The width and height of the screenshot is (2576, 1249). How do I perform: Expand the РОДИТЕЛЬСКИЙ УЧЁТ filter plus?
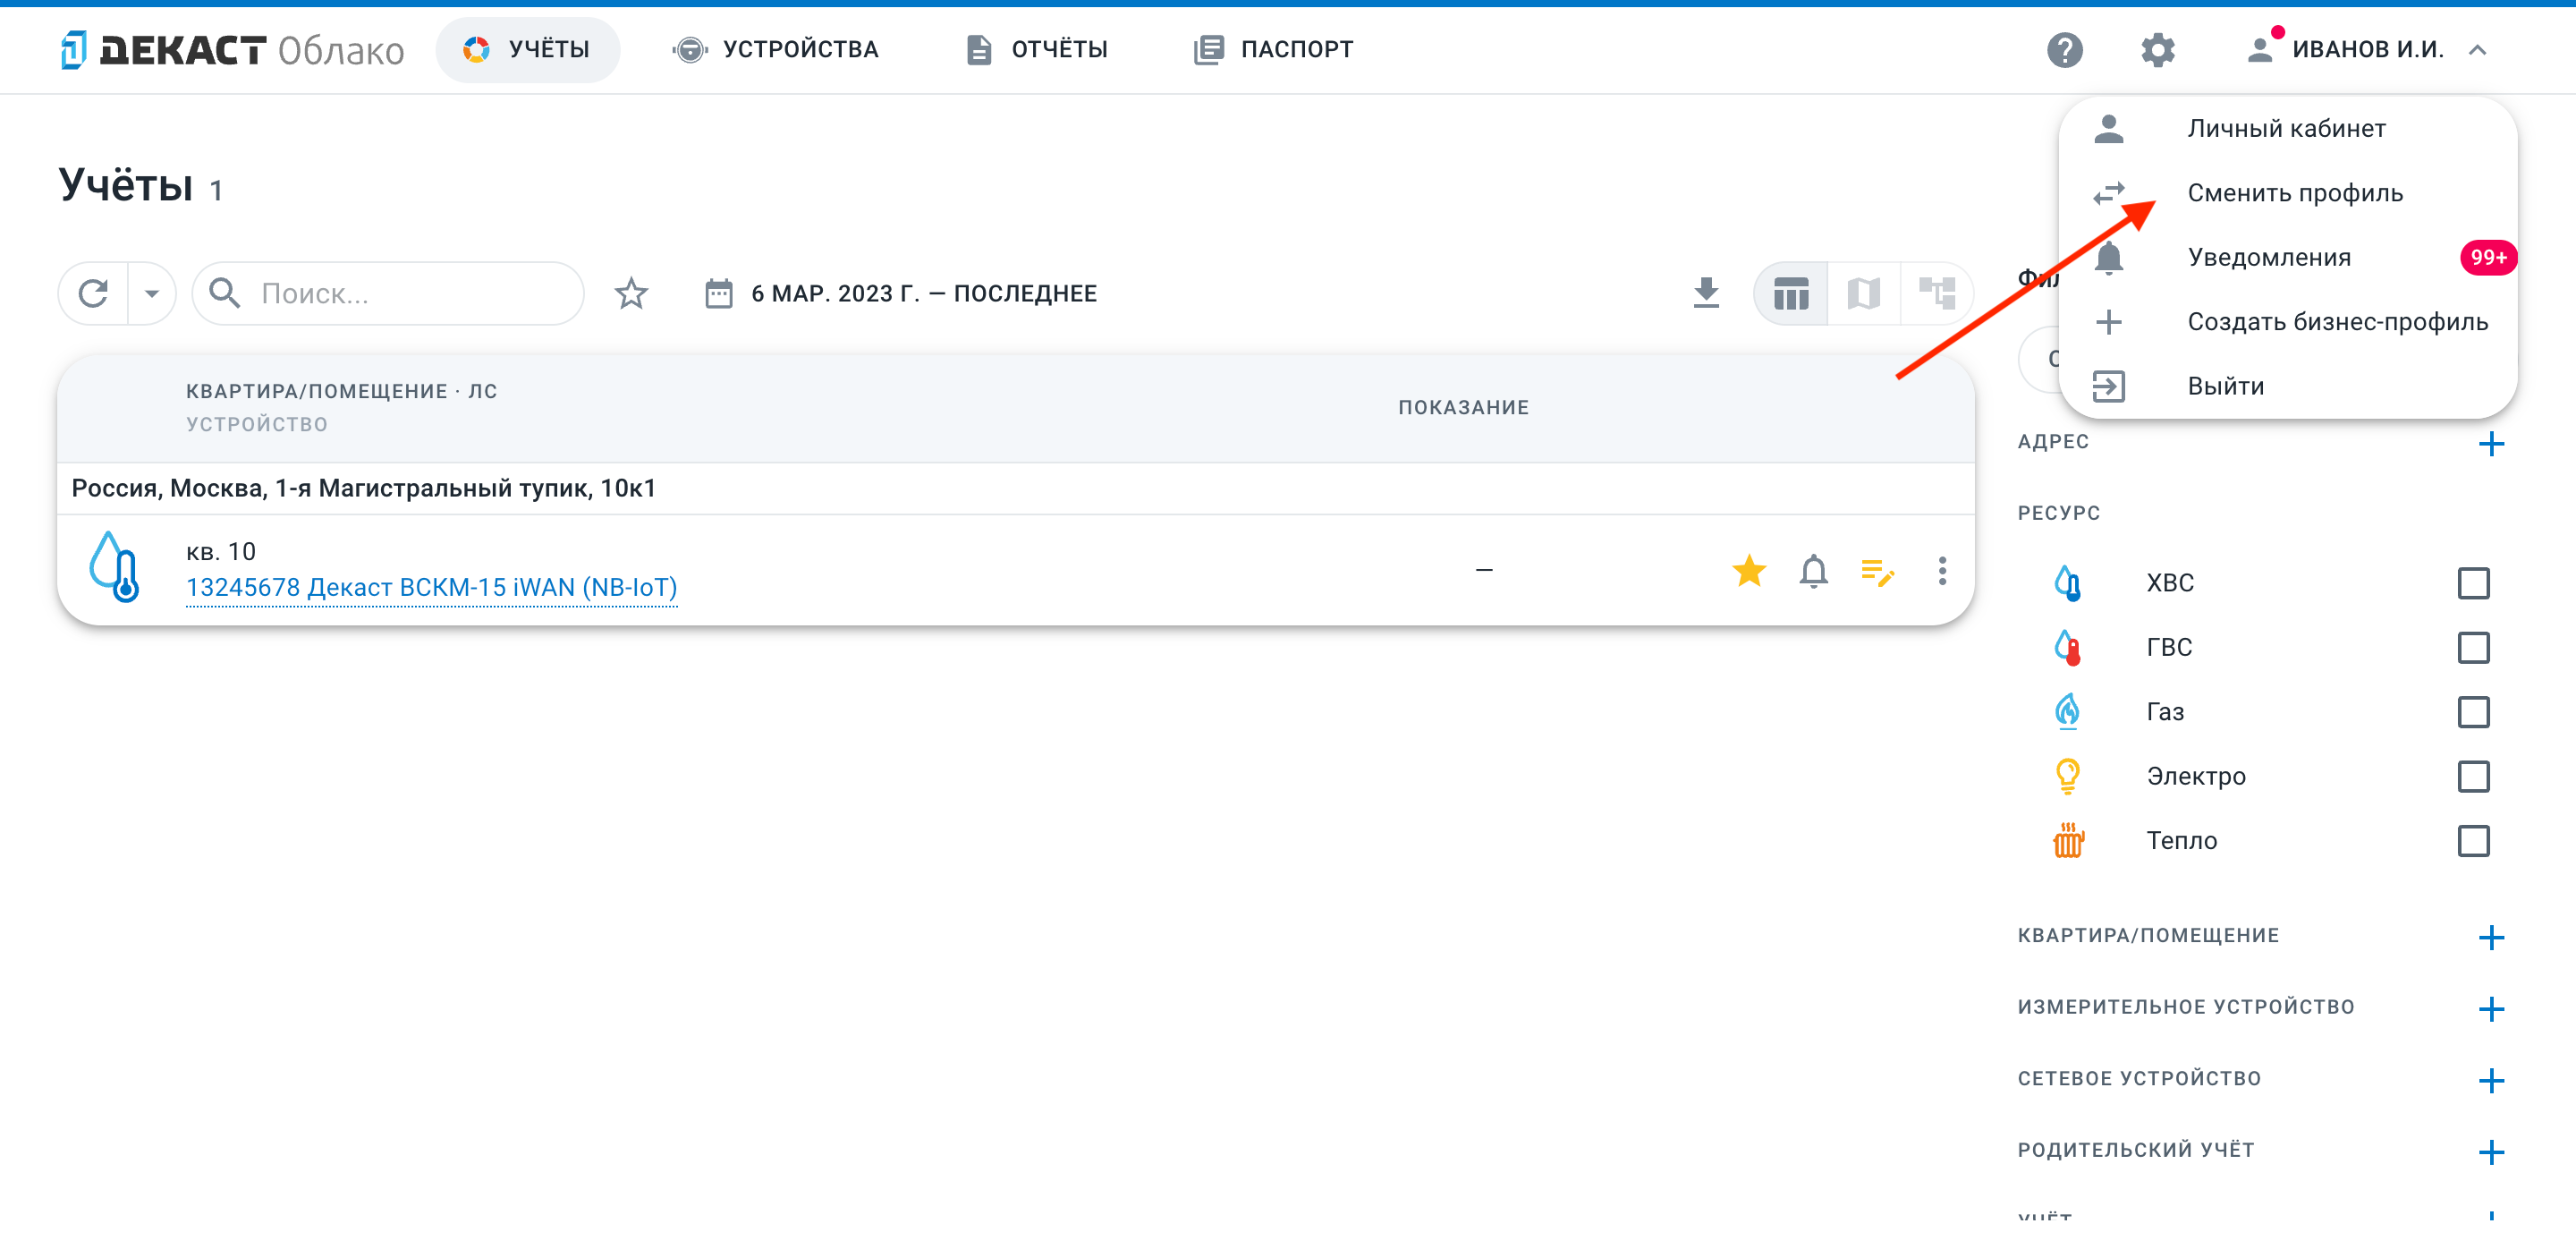[x=2491, y=1151]
